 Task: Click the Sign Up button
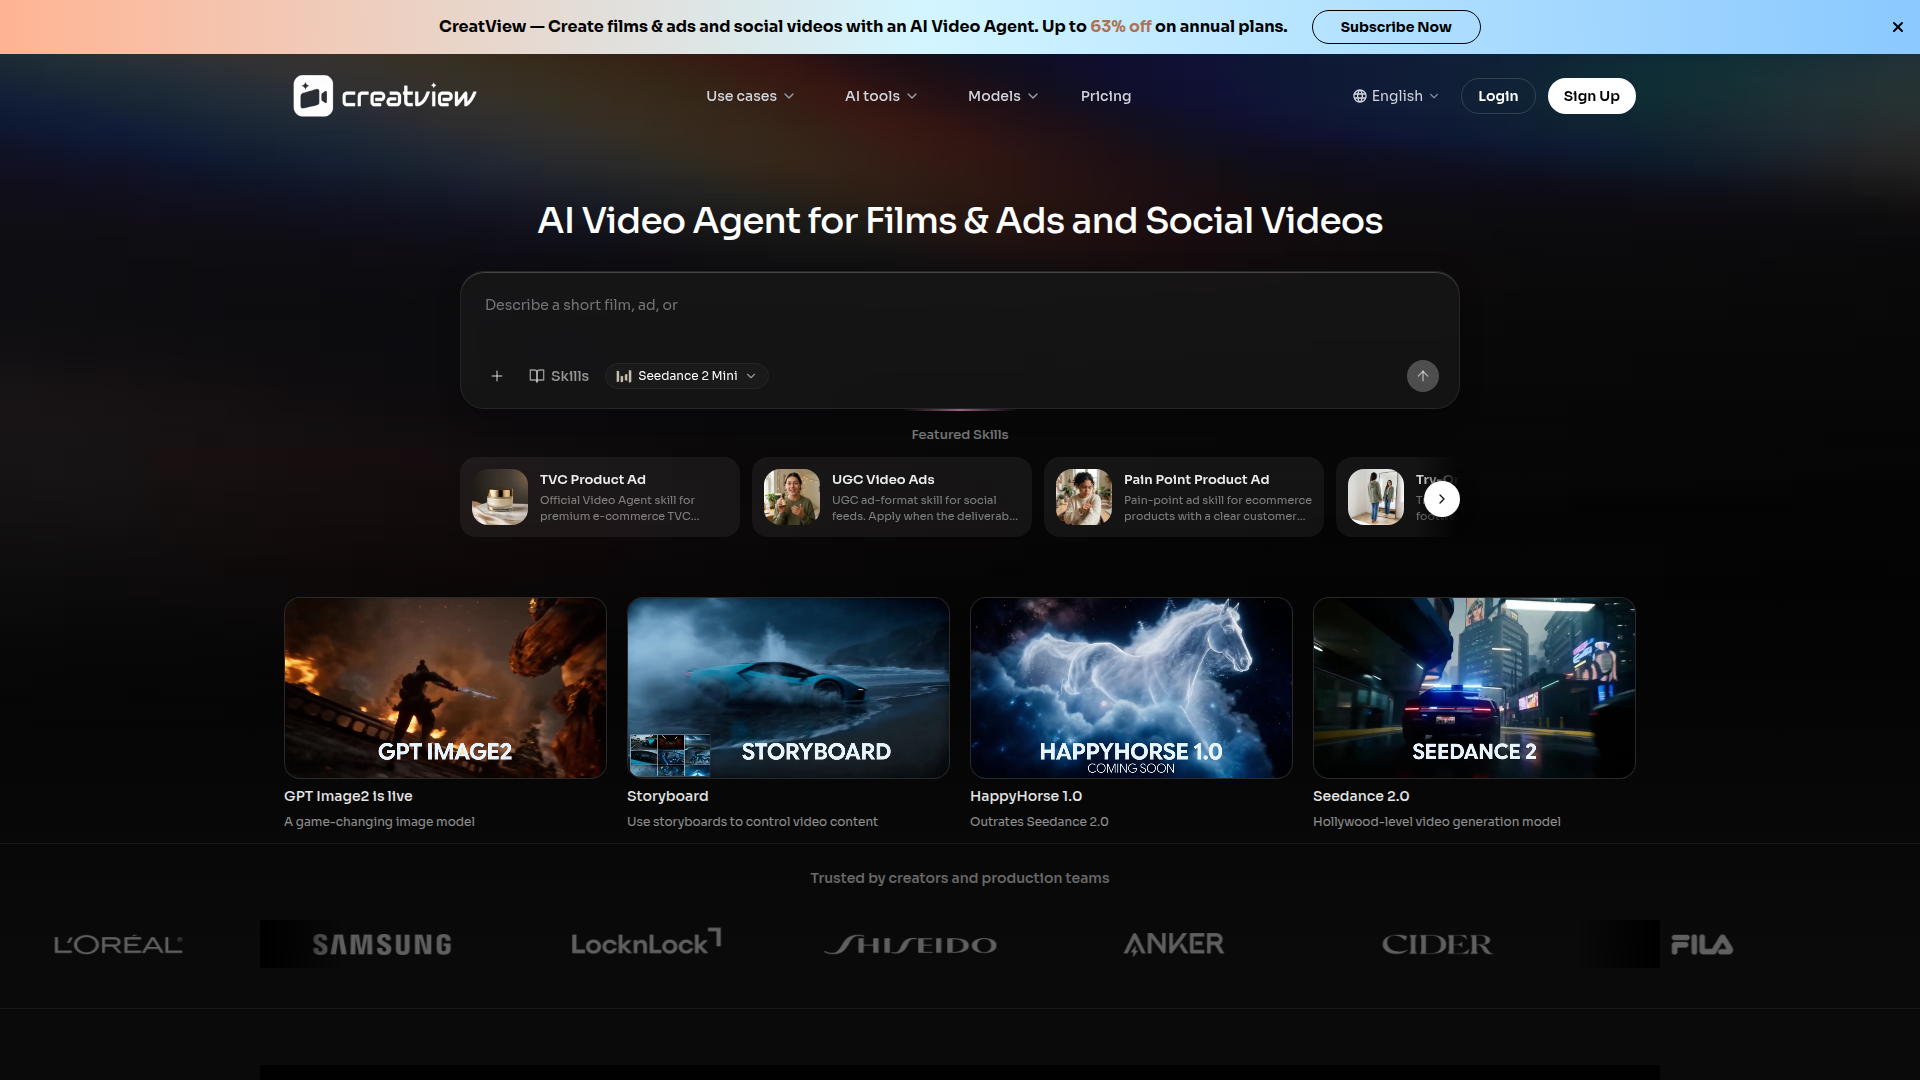coord(1592,96)
